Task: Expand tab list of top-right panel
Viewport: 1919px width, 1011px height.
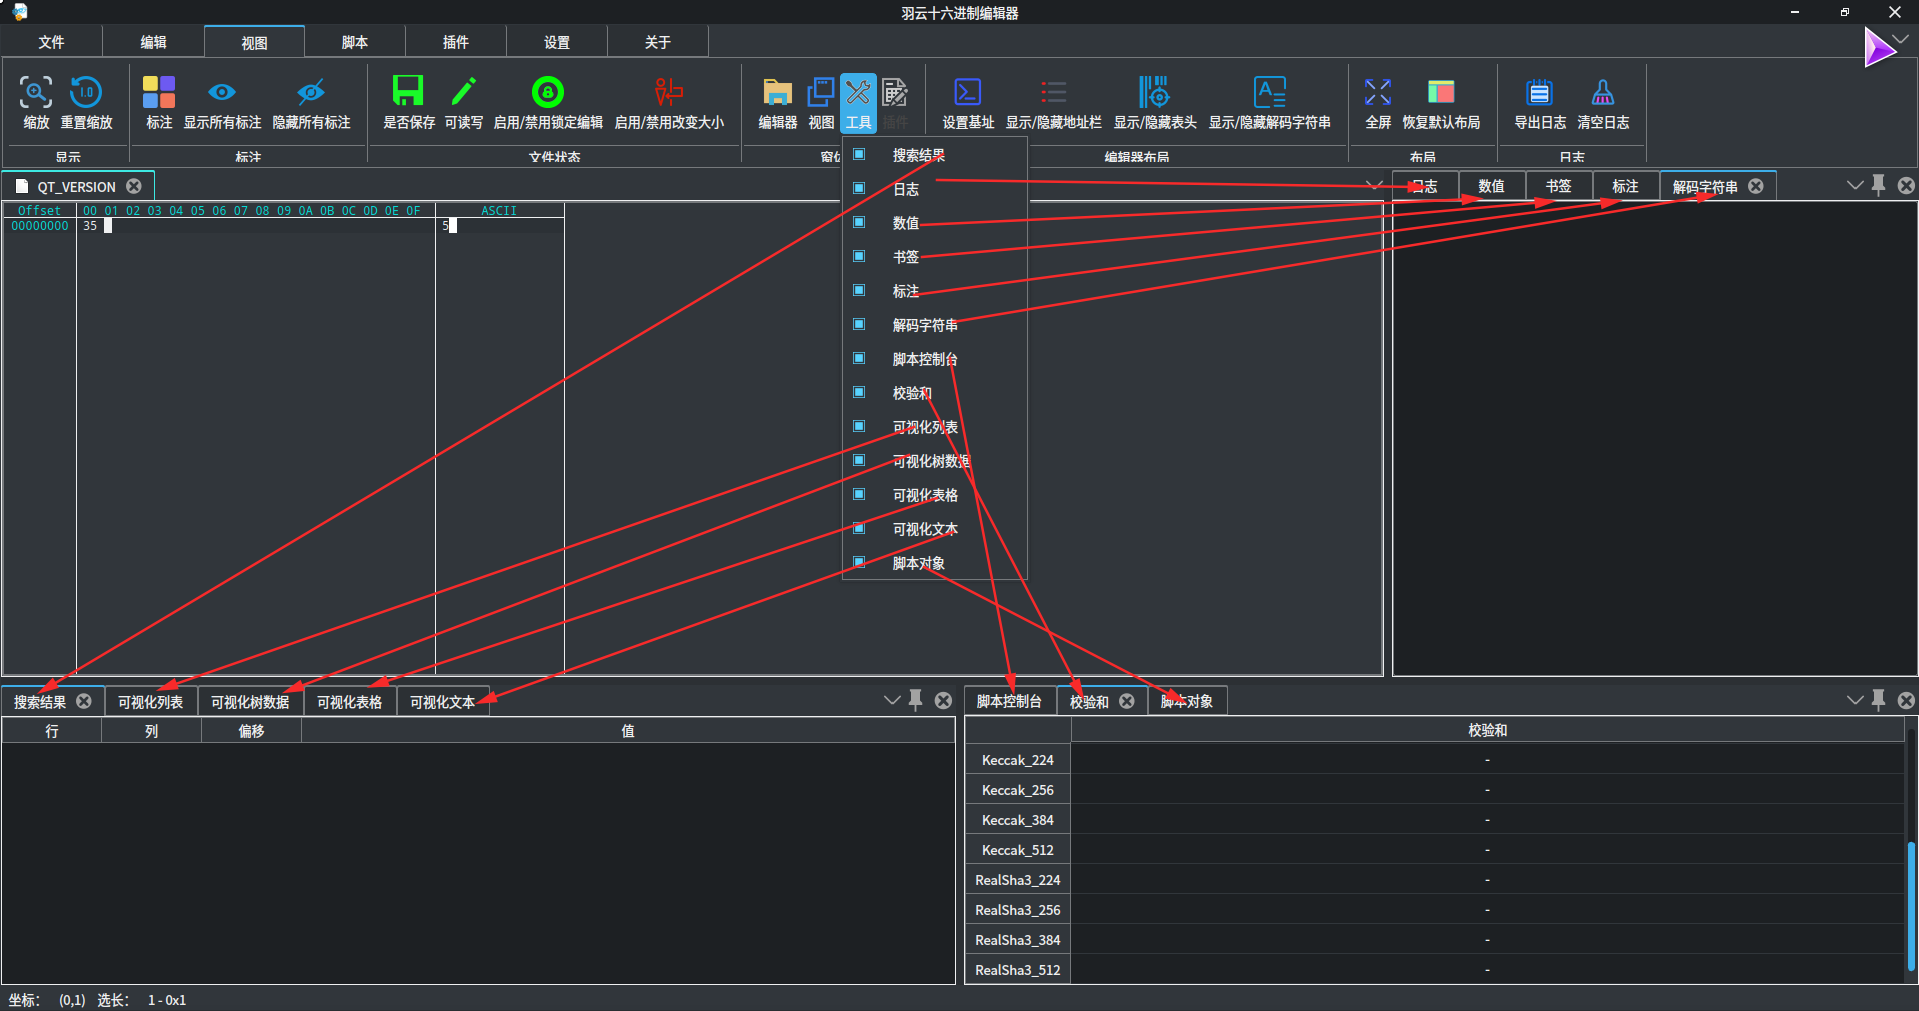Action: click(x=1854, y=185)
